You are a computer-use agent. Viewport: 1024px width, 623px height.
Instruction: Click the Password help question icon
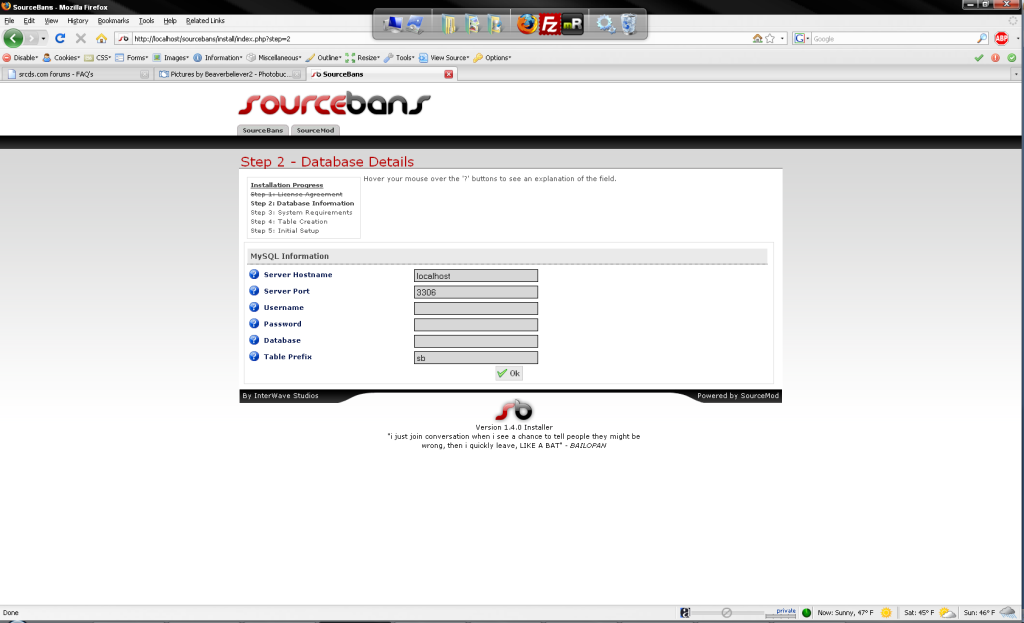click(x=254, y=323)
